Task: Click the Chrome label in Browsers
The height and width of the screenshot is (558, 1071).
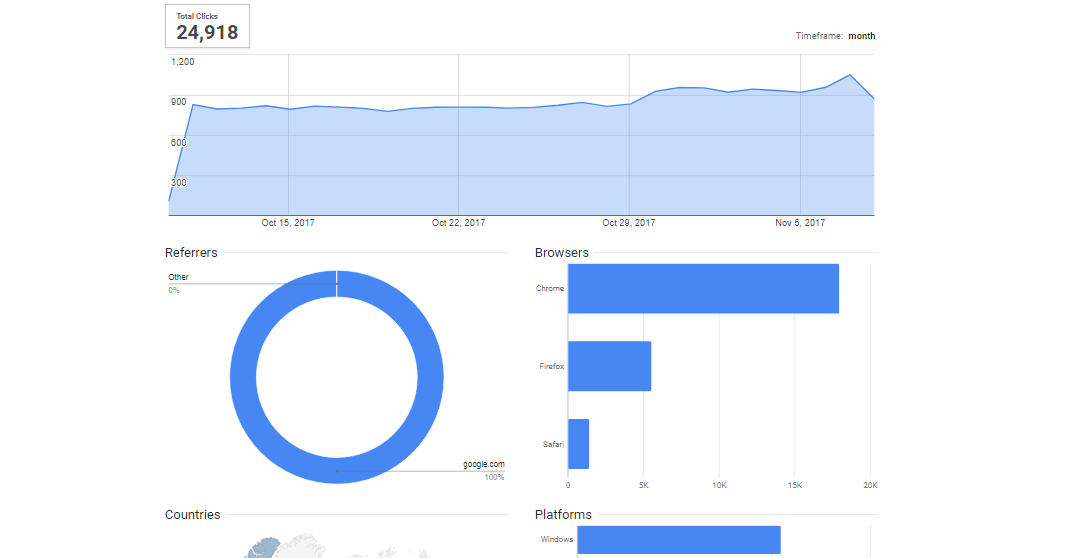Action: [x=550, y=289]
